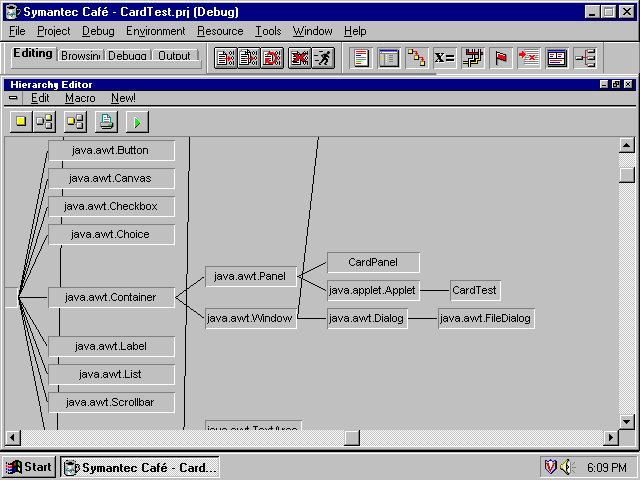The height and width of the screenshot is (480, 640).
Task: Select the java.applet.Applet class node
Action: (373, 291)
